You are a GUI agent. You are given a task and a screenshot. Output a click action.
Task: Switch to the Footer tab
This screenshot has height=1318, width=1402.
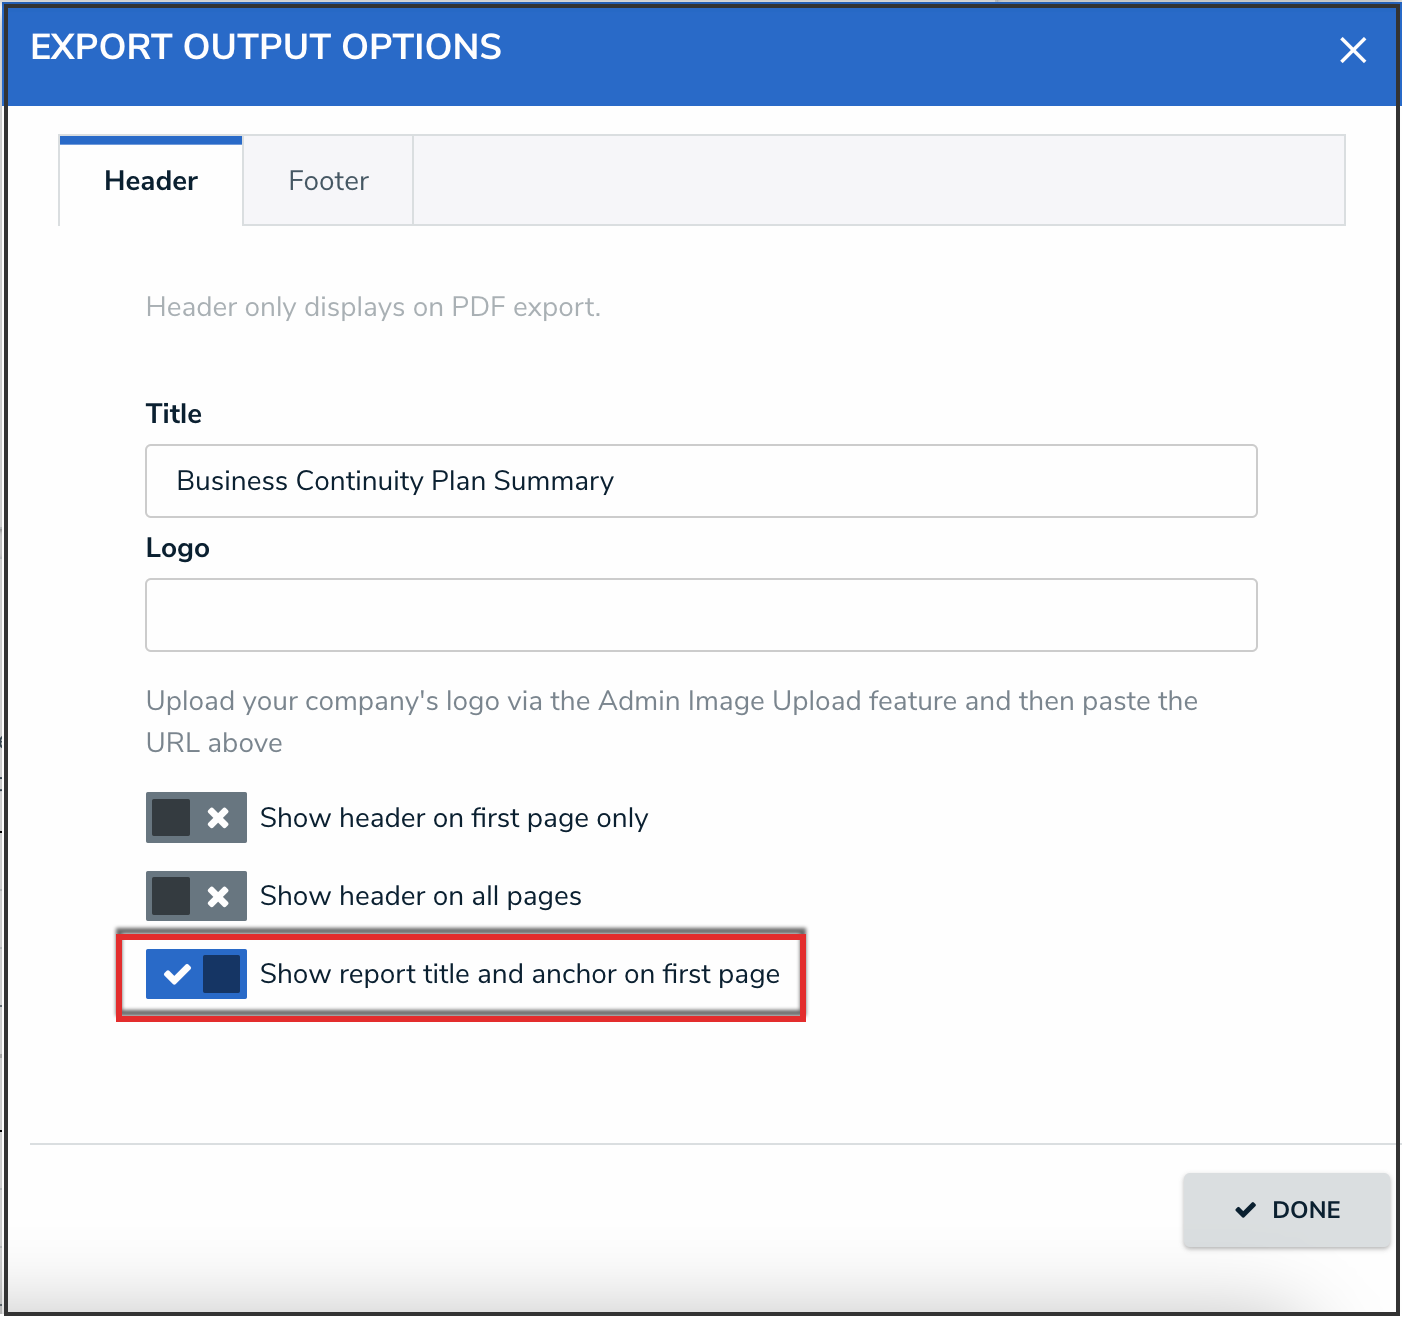328,181
